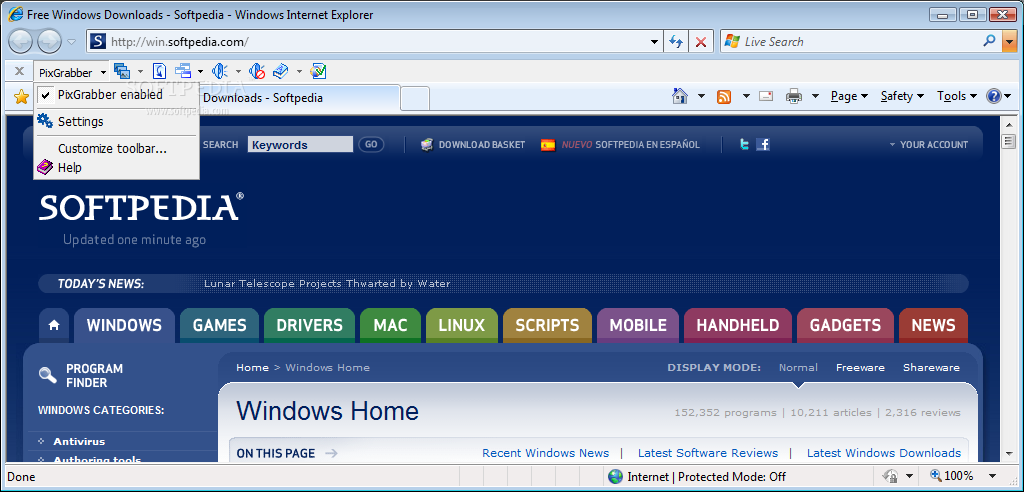The height and width of the screenshot is (492, 1024).
Task: Click the PixGrabber windows list icon
Action: [x=183, y=71]
